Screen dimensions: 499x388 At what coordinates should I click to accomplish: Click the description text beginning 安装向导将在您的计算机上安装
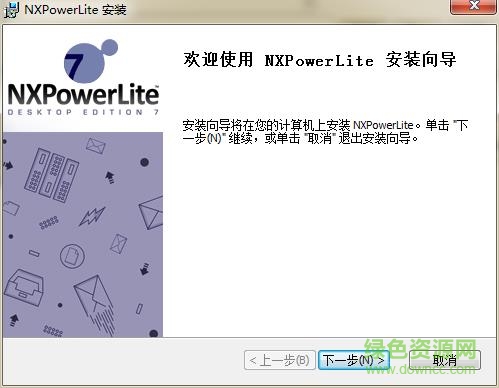(x=325, y=132)
